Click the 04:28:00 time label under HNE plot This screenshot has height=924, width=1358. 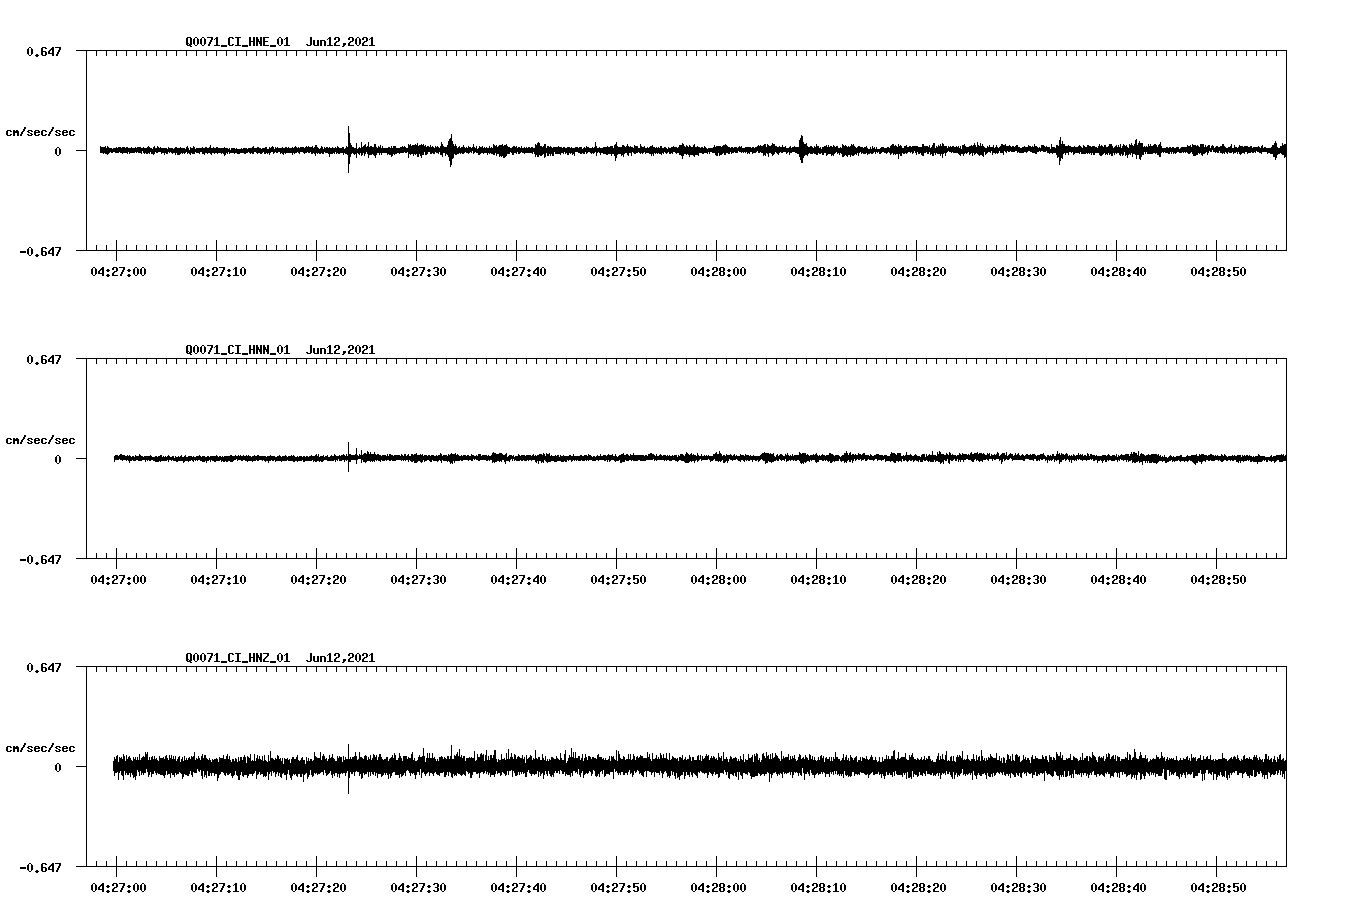coord(718,272)
